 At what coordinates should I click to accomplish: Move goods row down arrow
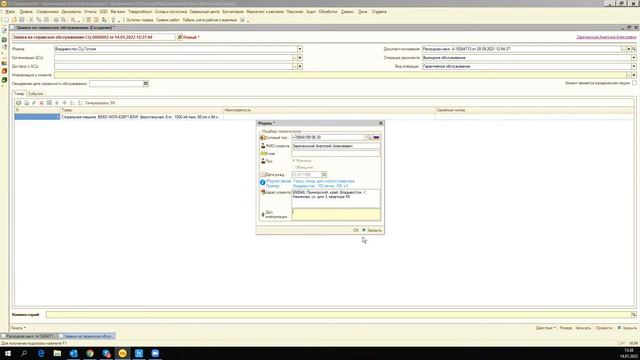point(64,103)
